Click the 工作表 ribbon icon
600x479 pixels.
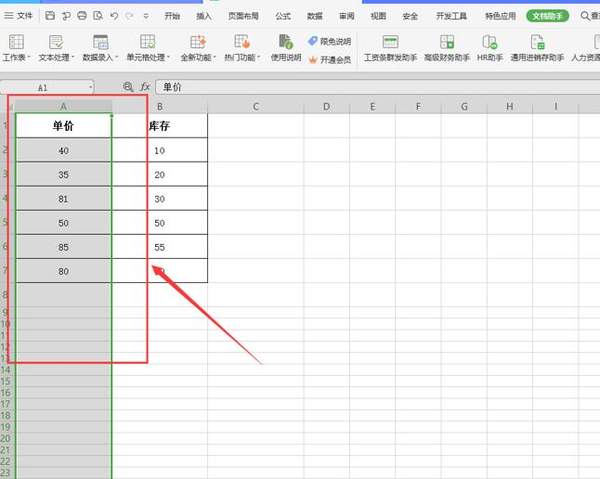[16, 42]
